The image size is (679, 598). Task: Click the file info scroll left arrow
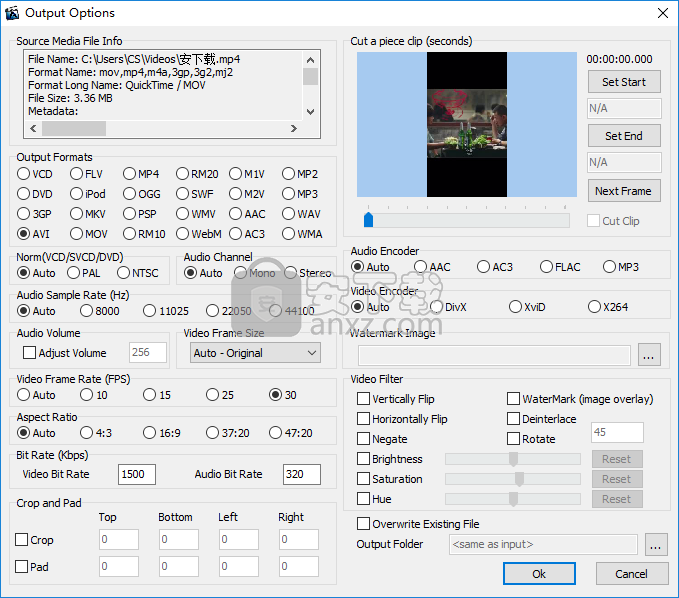33,129
